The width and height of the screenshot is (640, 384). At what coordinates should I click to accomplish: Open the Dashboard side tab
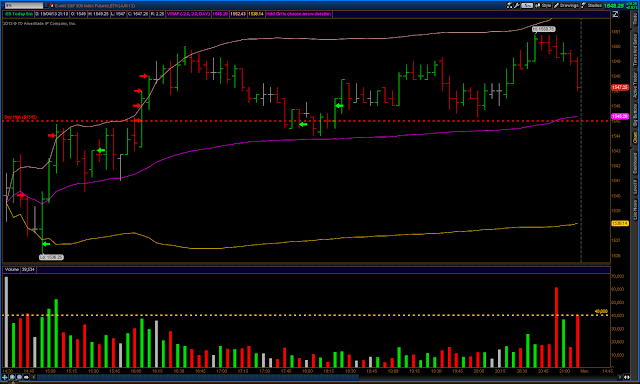(635, 163)
